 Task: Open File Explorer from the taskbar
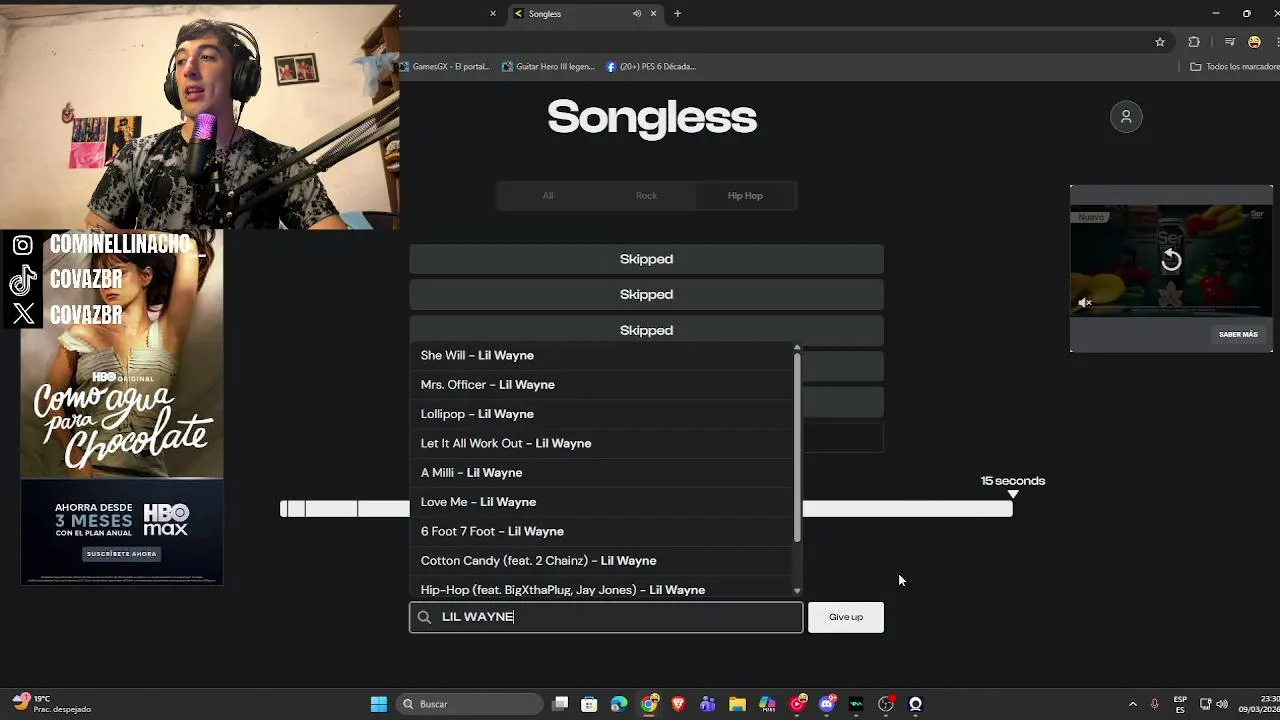(737, 704)
